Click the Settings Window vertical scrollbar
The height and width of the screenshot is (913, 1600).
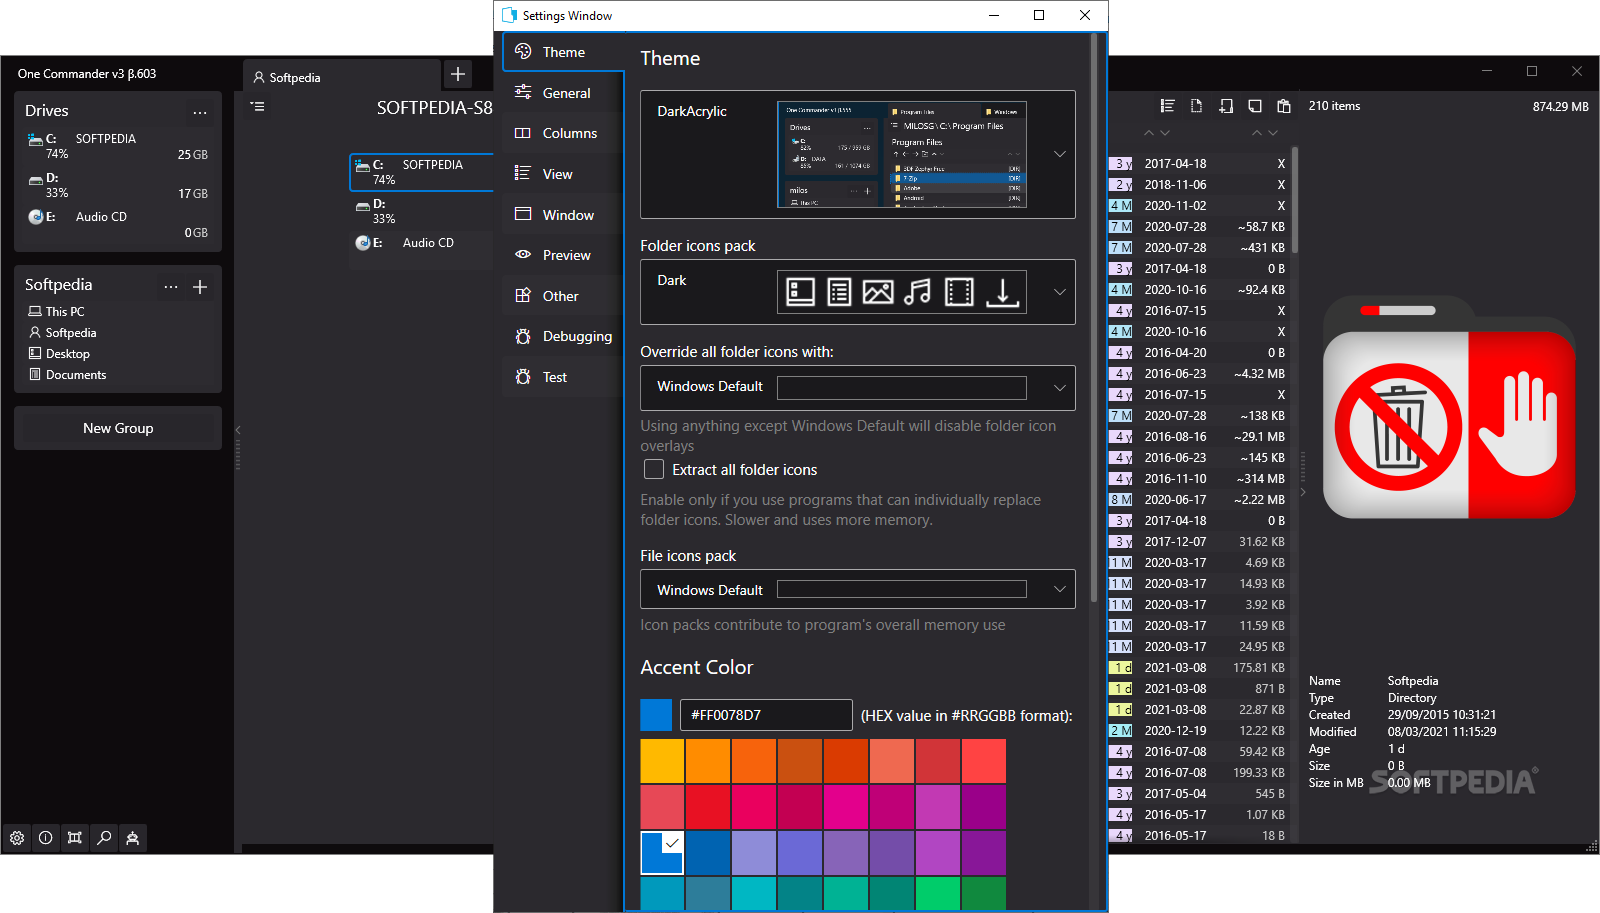1094,320
